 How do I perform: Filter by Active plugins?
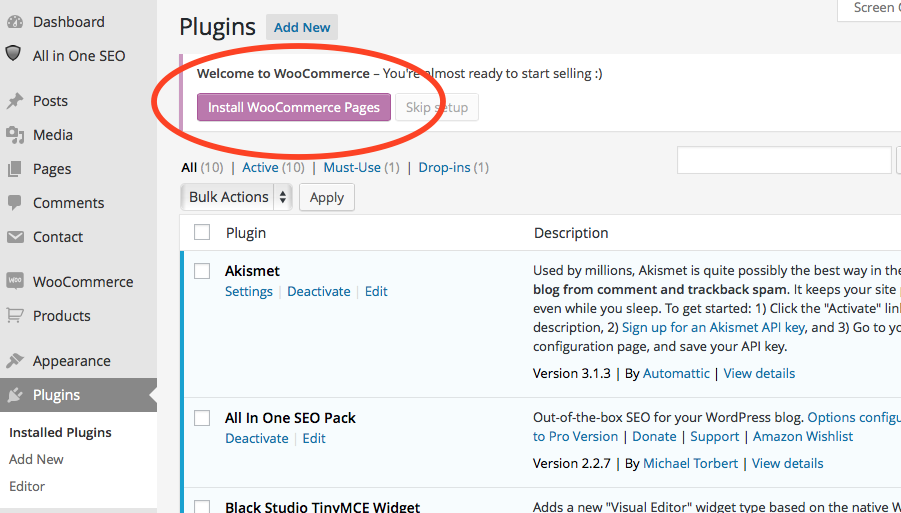pyautogui.click(x=260, y=167)
